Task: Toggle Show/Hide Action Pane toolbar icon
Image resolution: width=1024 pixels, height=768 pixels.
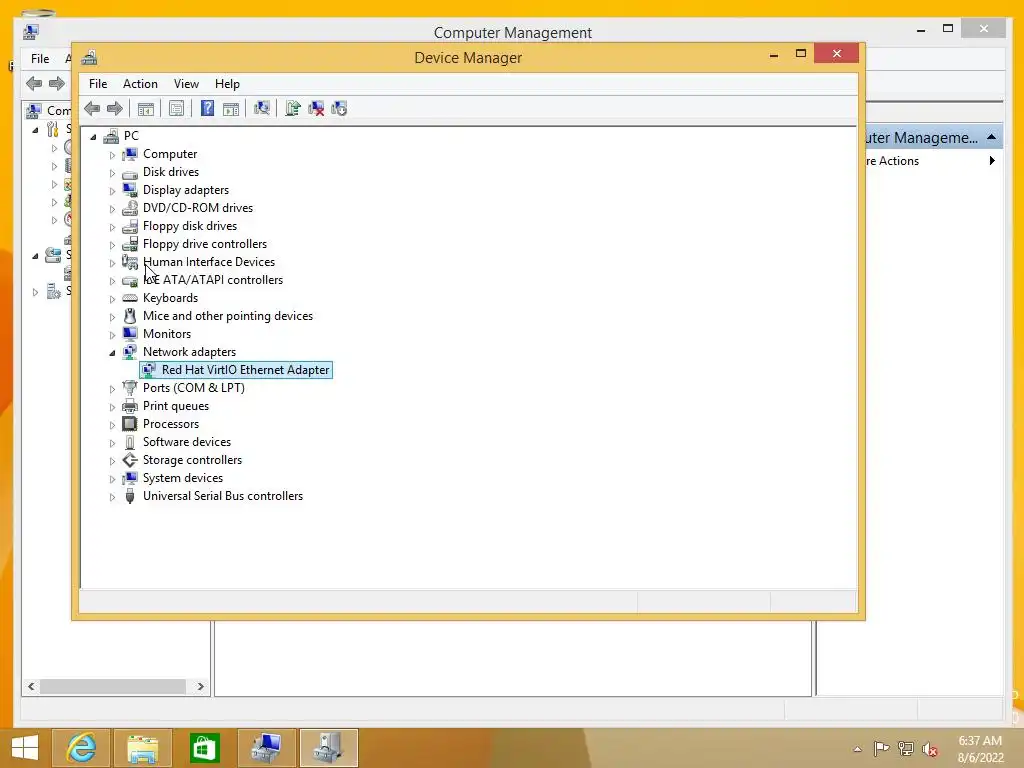Action: (231, 108)
